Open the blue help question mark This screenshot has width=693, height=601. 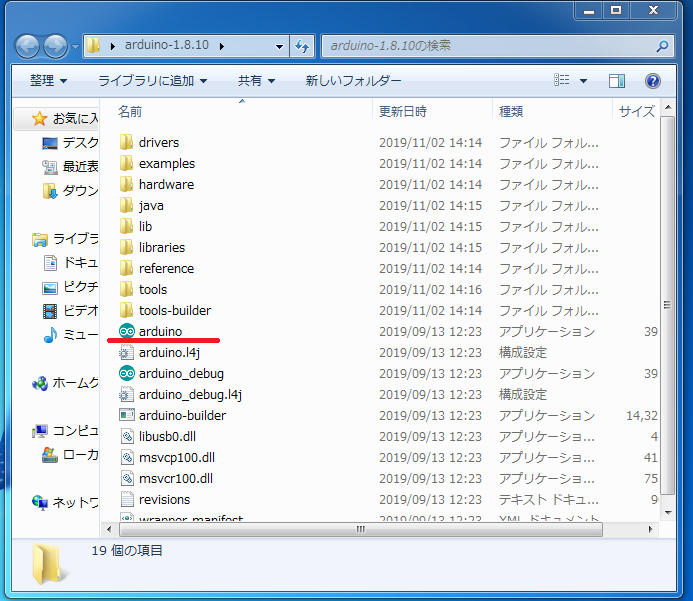[653, 81]
